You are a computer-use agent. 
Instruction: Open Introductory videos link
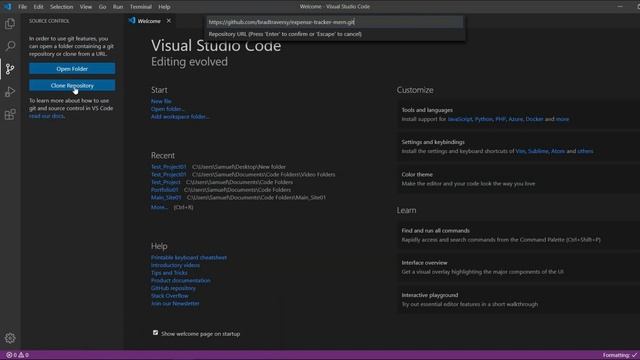point(176,265)
